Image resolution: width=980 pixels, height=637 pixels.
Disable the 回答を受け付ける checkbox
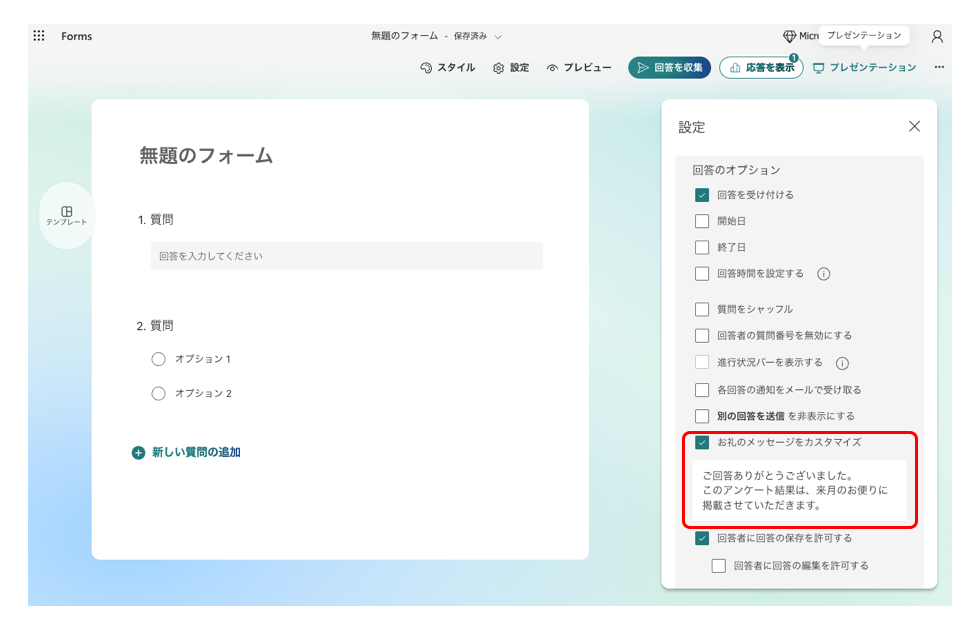pos(701,195)
